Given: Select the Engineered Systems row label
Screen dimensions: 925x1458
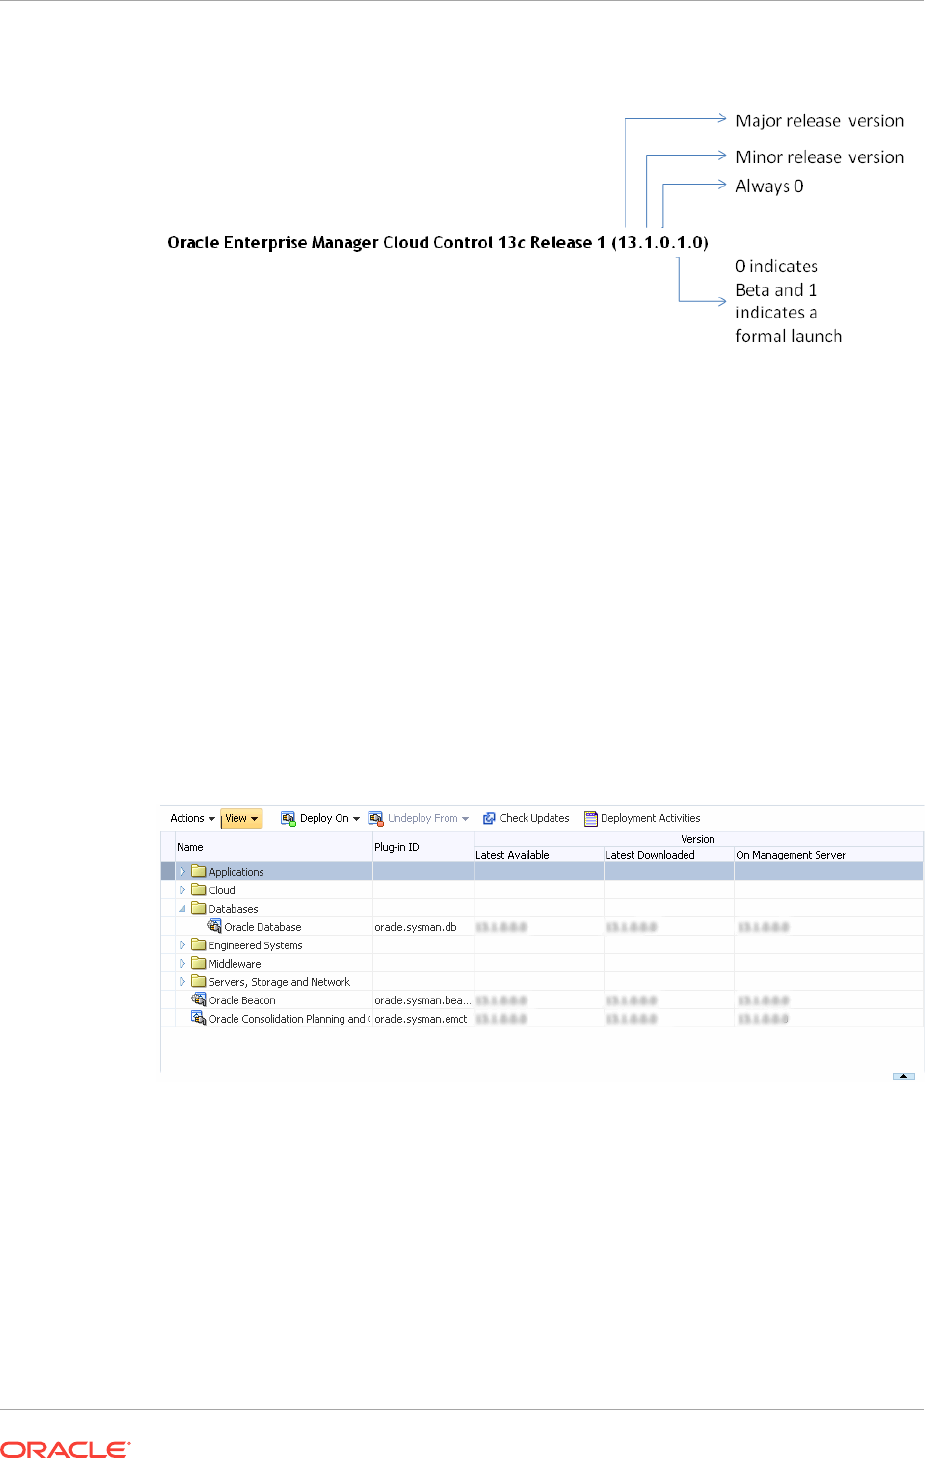Looking at the screenshot, I should click(x=255, y=945).
